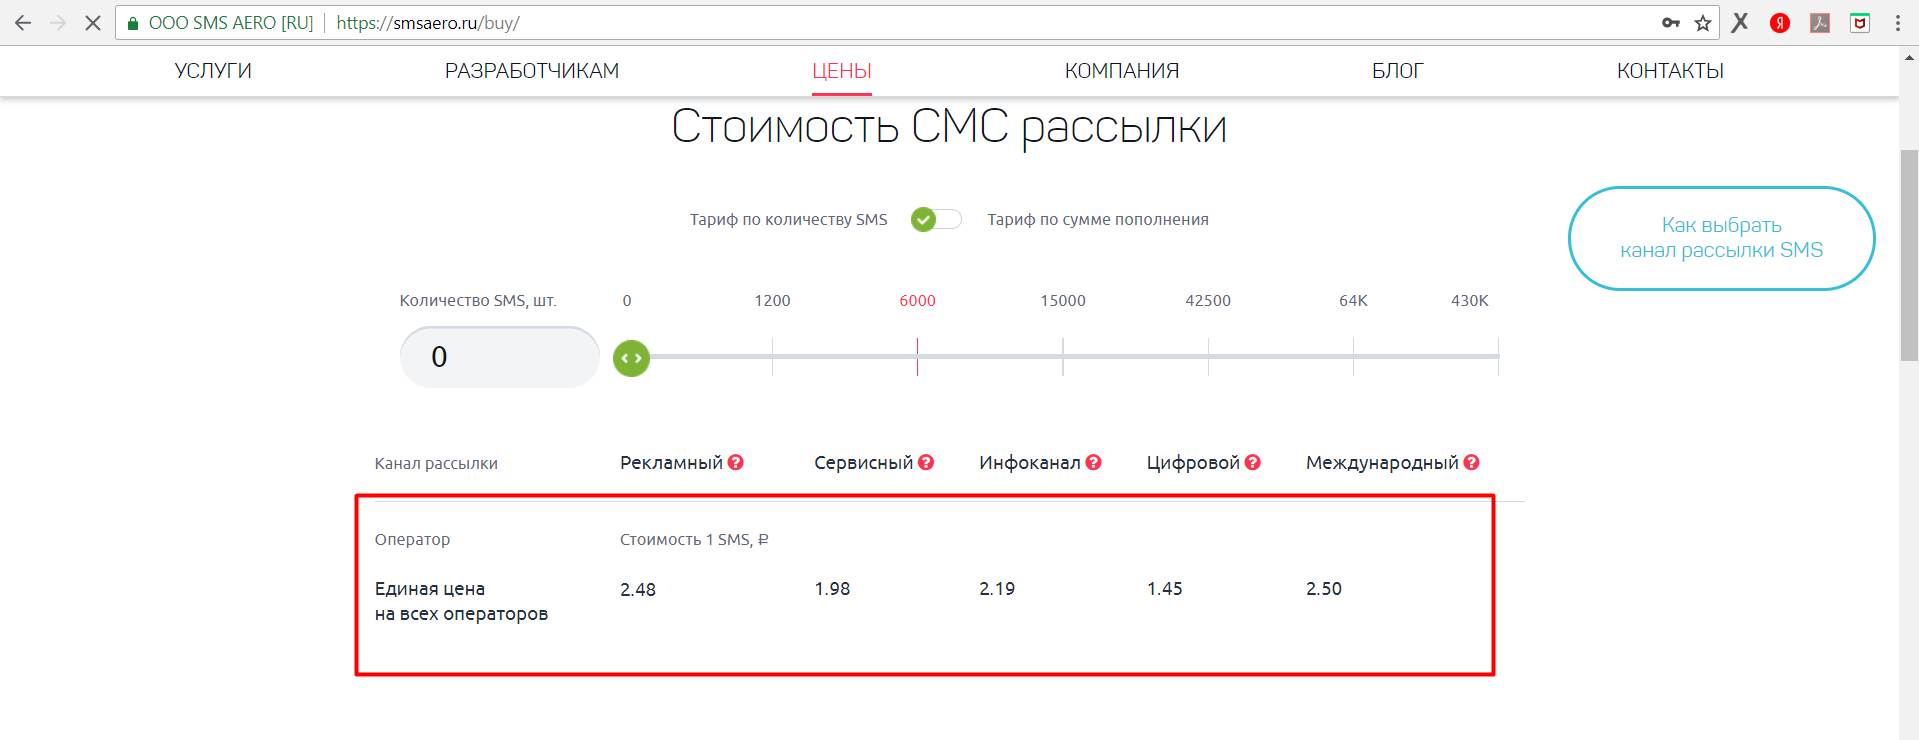
Task: Click 'Единая цена на всех операторов' text
Action: [461, 601]
